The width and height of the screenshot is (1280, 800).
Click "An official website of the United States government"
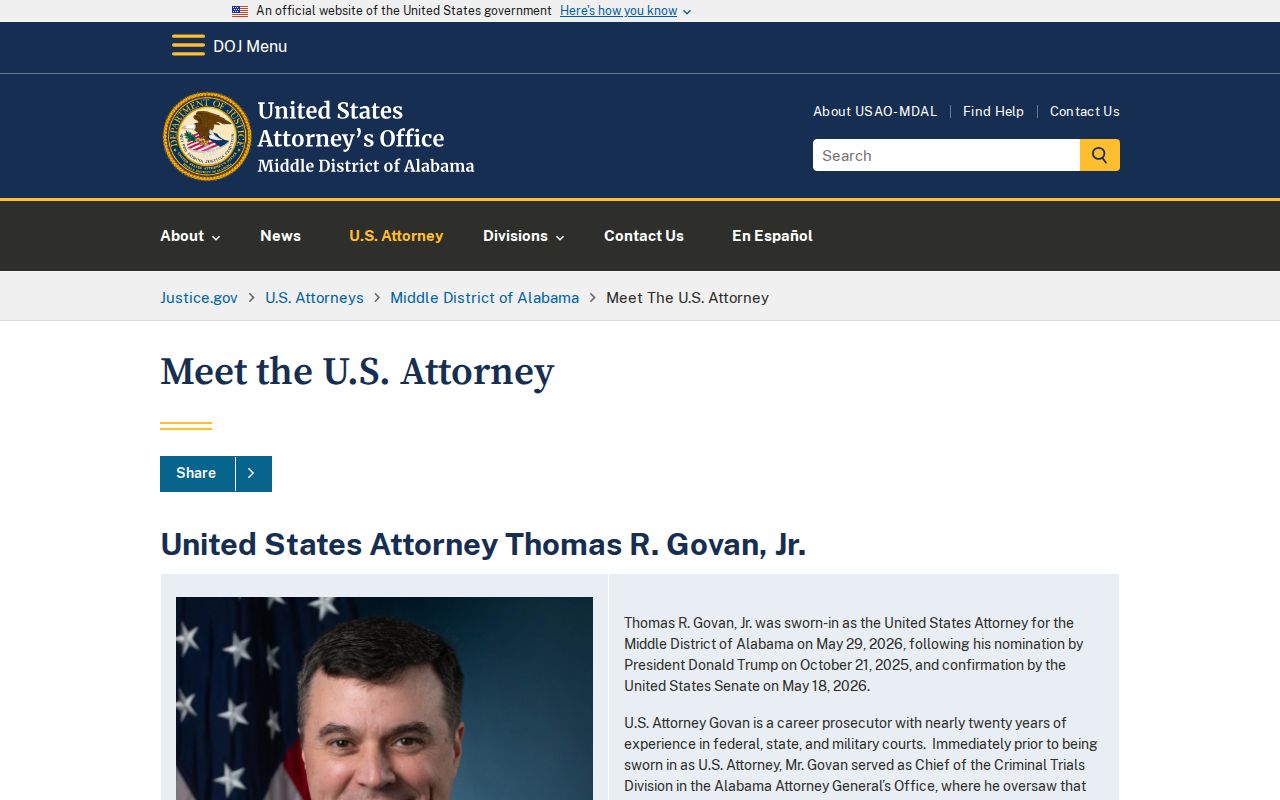[x=404, y=11]
